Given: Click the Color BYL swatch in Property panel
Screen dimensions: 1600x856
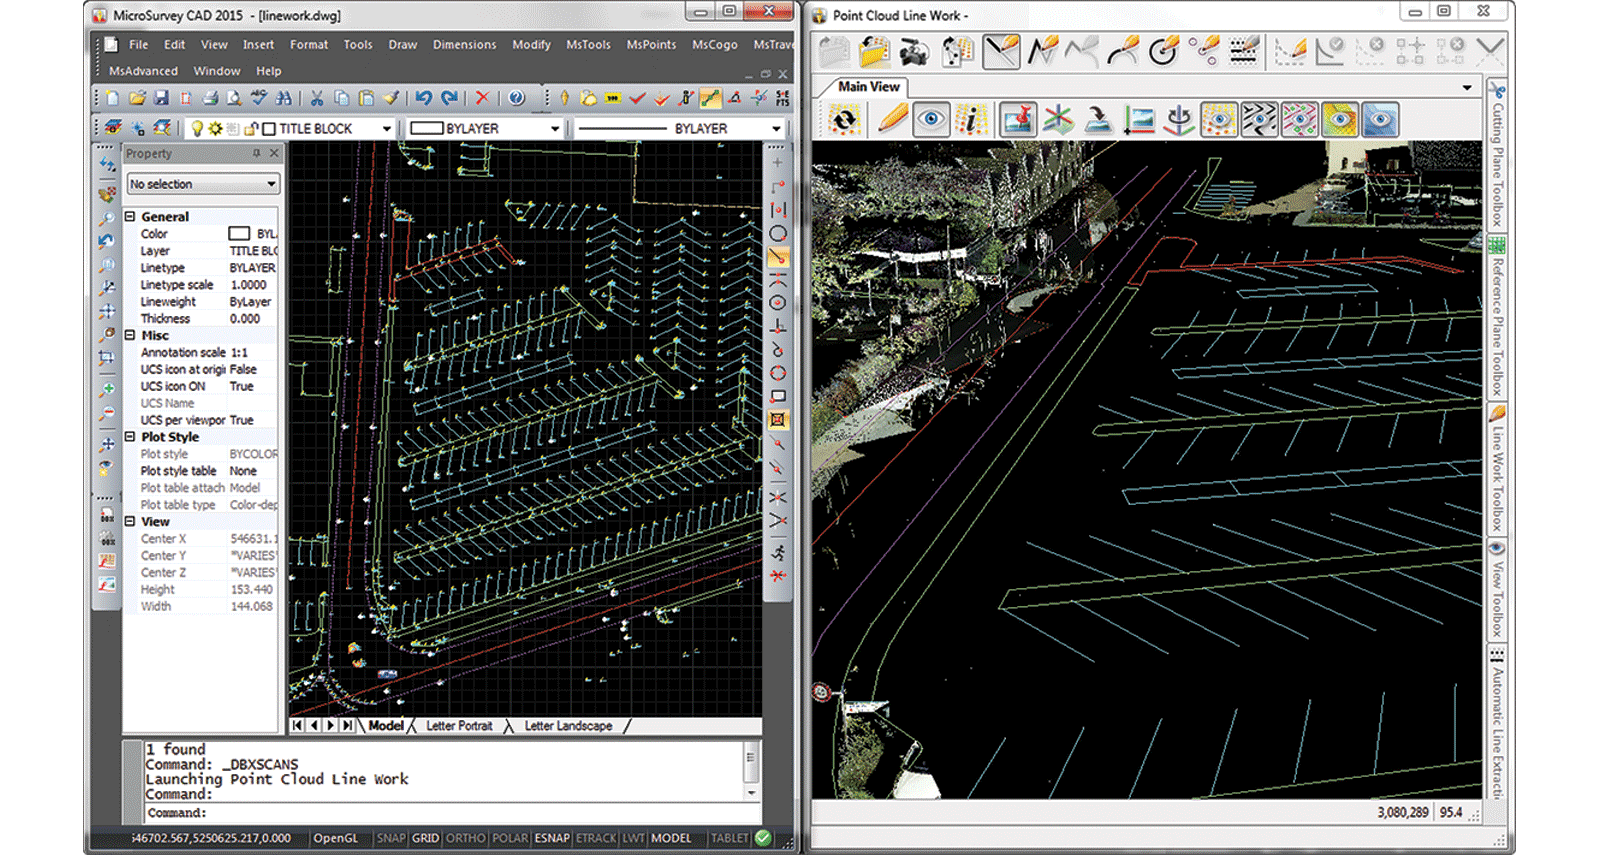Looking at the screenshot, I should tap(239, 234).
